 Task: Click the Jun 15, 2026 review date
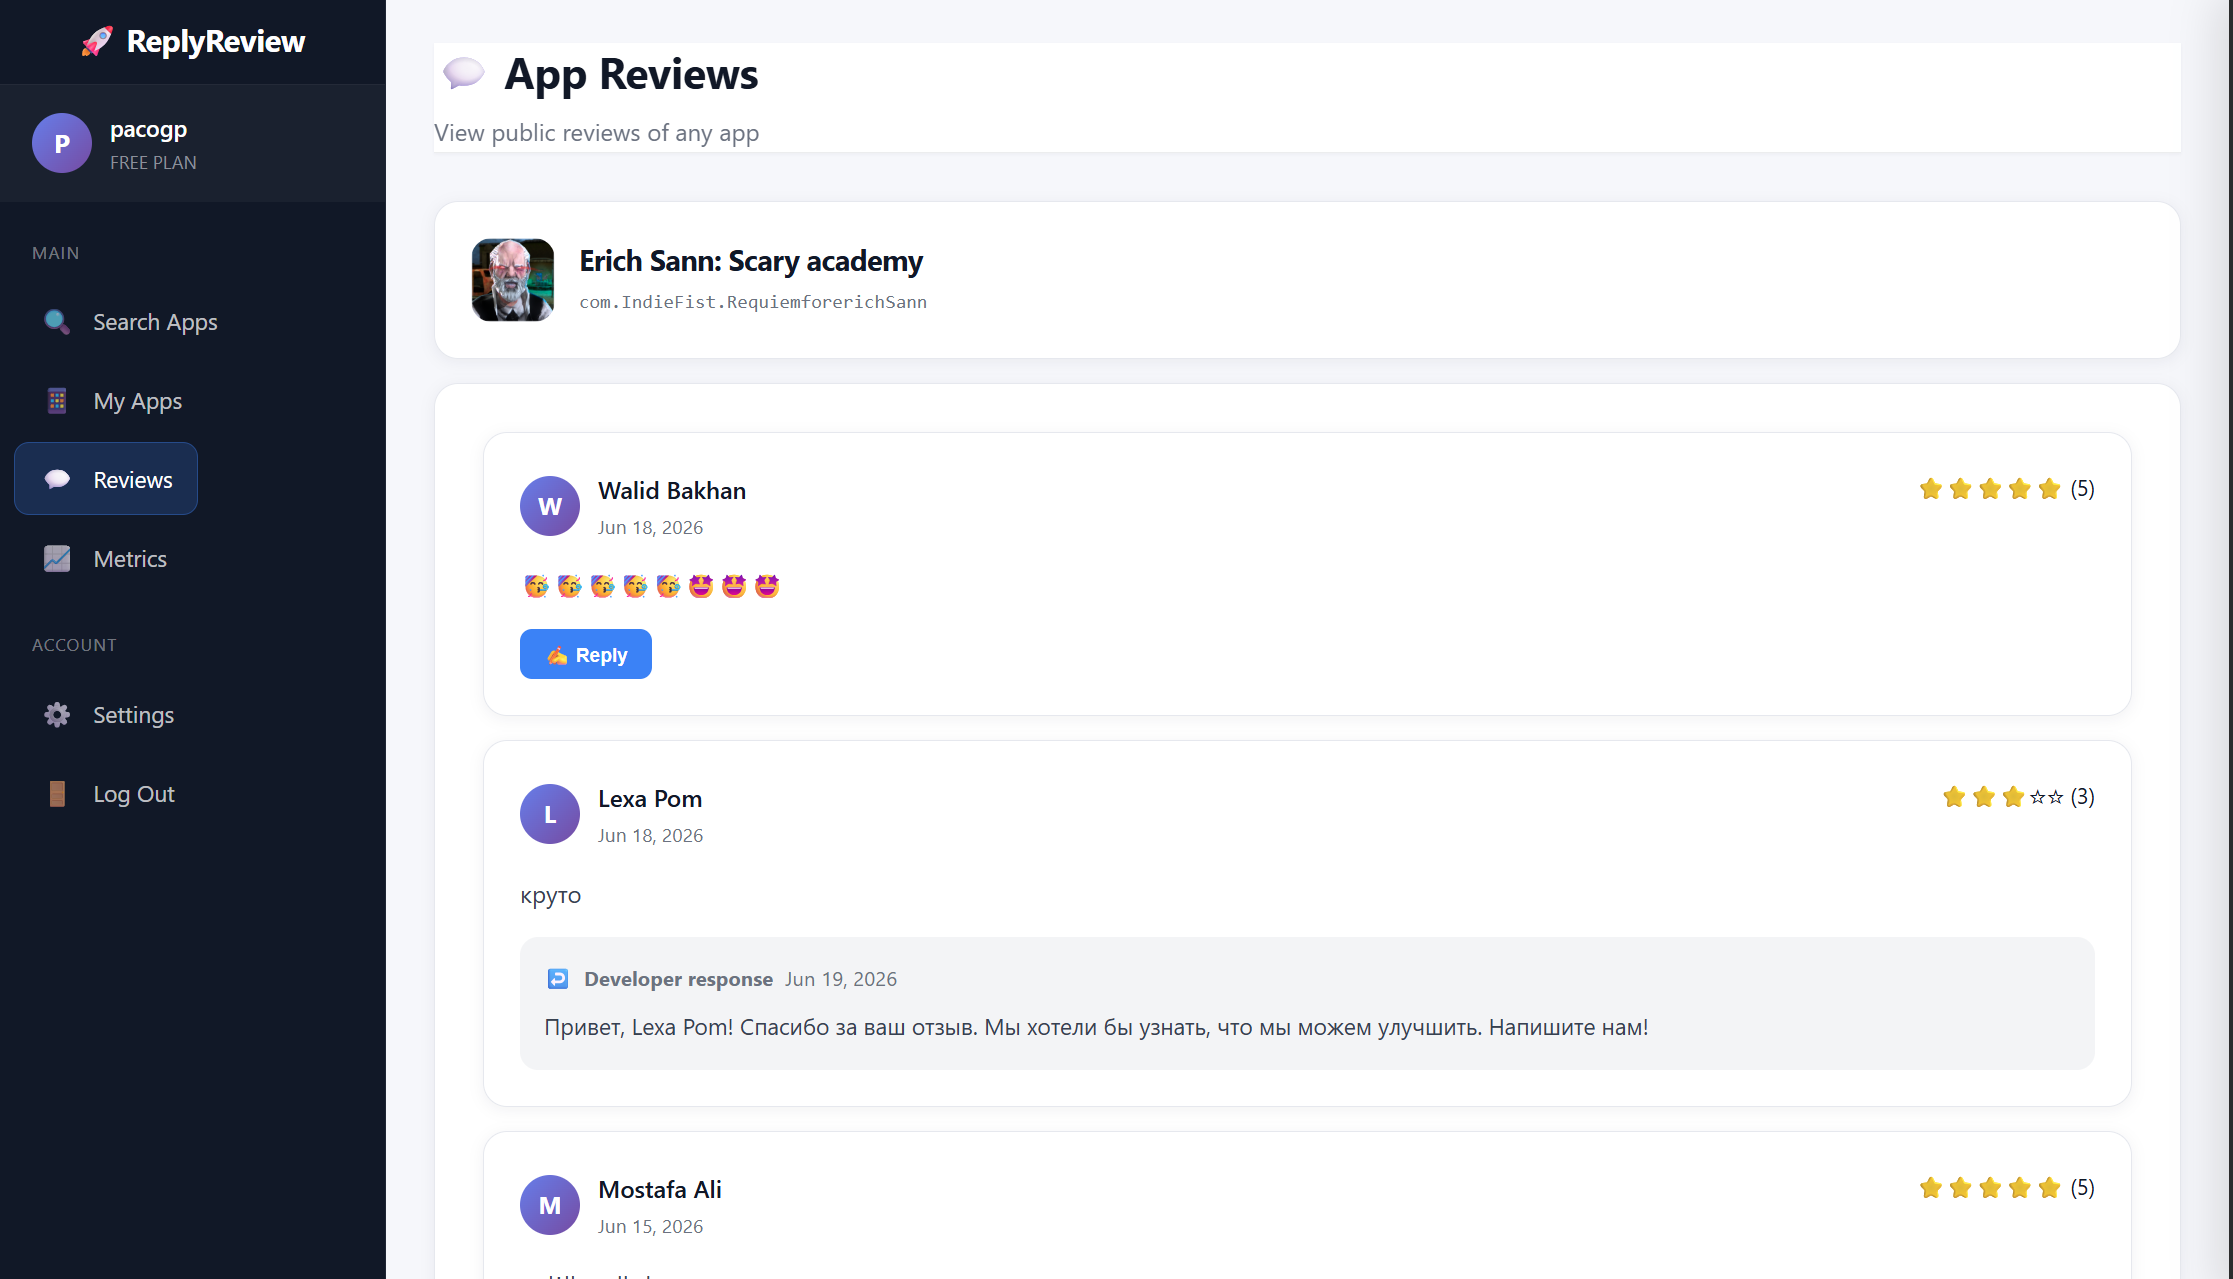650,1226
